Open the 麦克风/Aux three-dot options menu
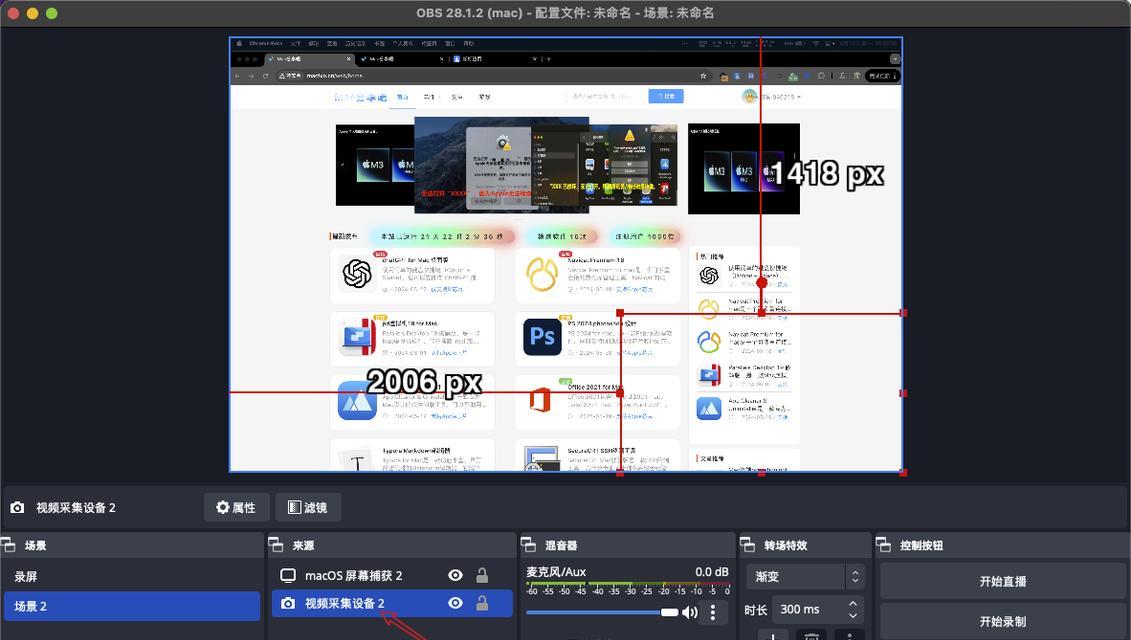1131x640 pixels. pos(713,612)
